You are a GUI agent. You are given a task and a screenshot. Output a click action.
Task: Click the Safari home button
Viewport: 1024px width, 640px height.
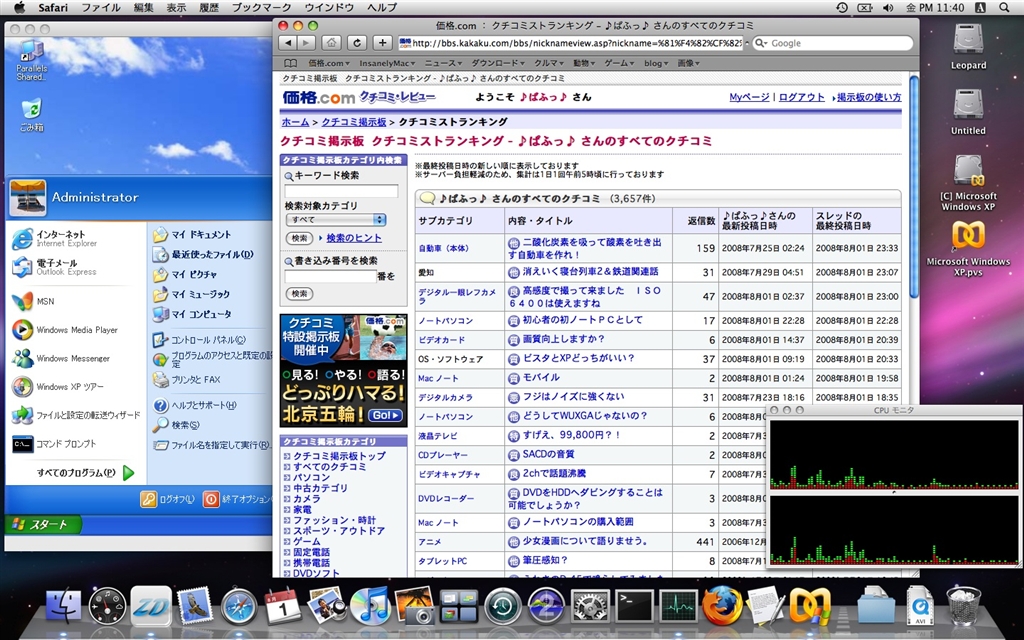click(331, 43)
